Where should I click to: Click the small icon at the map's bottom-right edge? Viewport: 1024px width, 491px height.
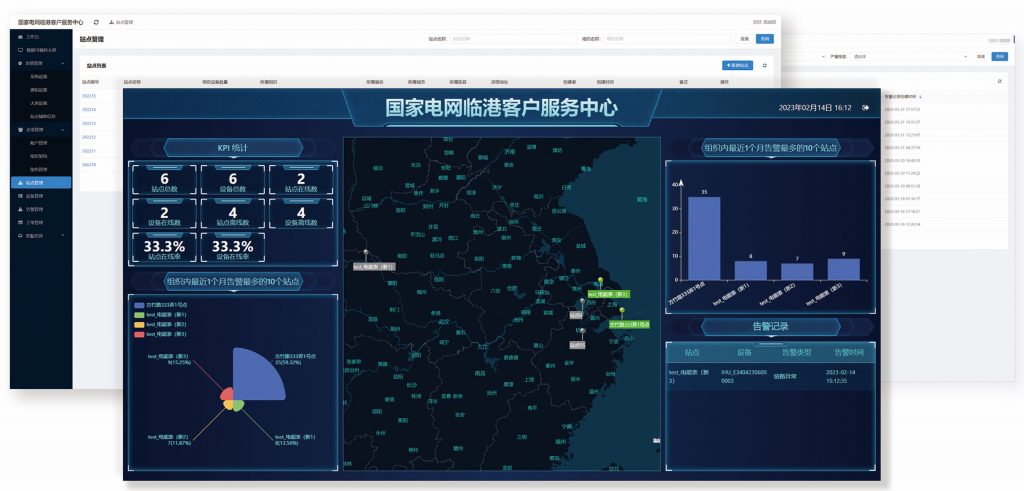(656, 441)
